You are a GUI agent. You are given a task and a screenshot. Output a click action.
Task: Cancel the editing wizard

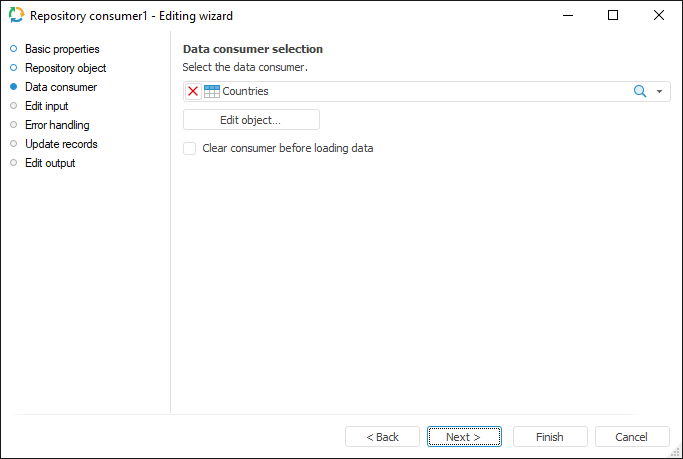(x=632, y=437)
